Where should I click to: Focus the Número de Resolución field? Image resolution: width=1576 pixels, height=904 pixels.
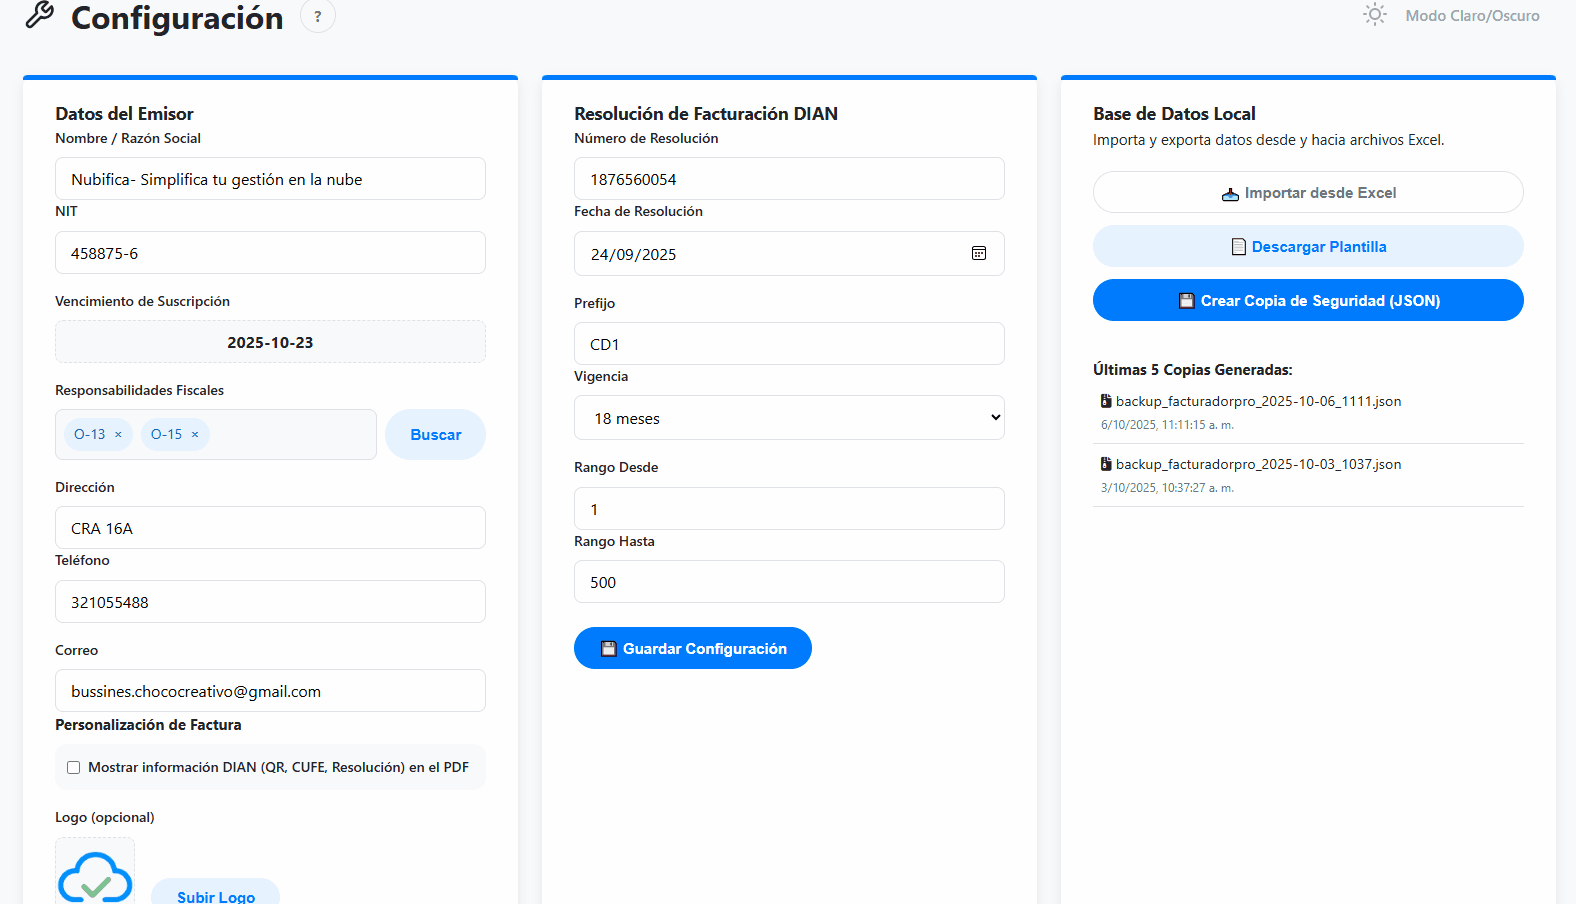[x=789, y=180]
